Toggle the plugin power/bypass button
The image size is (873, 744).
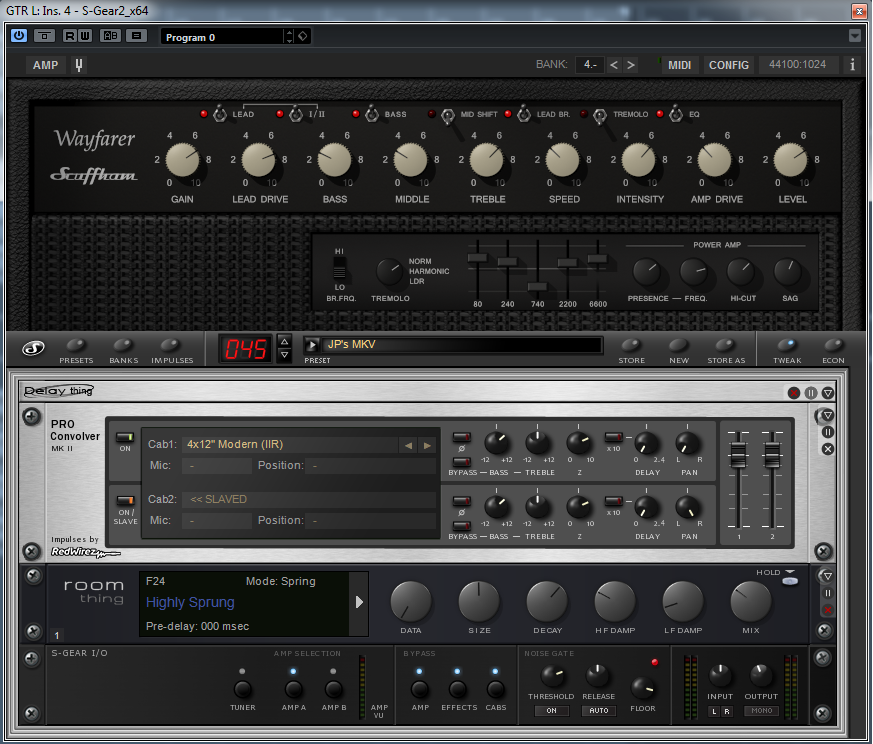[18, 36]
